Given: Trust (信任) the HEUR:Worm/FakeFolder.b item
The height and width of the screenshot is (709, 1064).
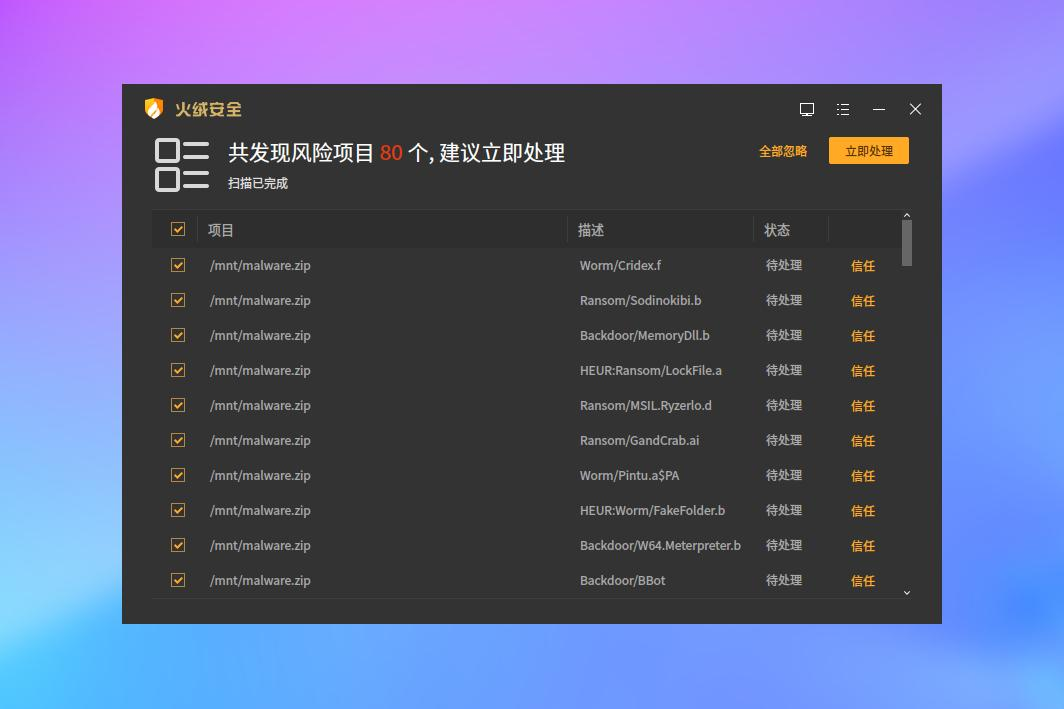Looking at the screenshot, I should [863, 511].
